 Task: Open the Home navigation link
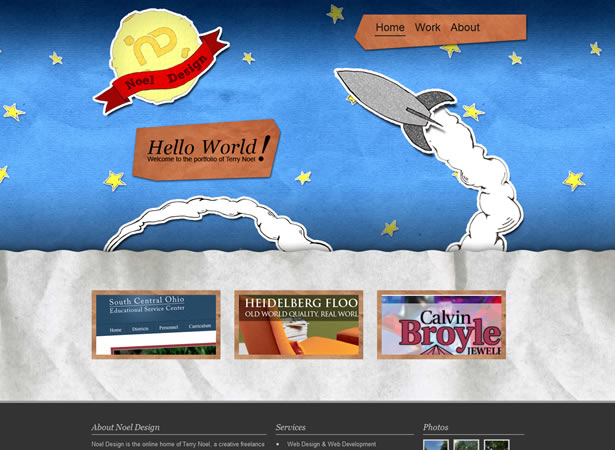[390, 28]
